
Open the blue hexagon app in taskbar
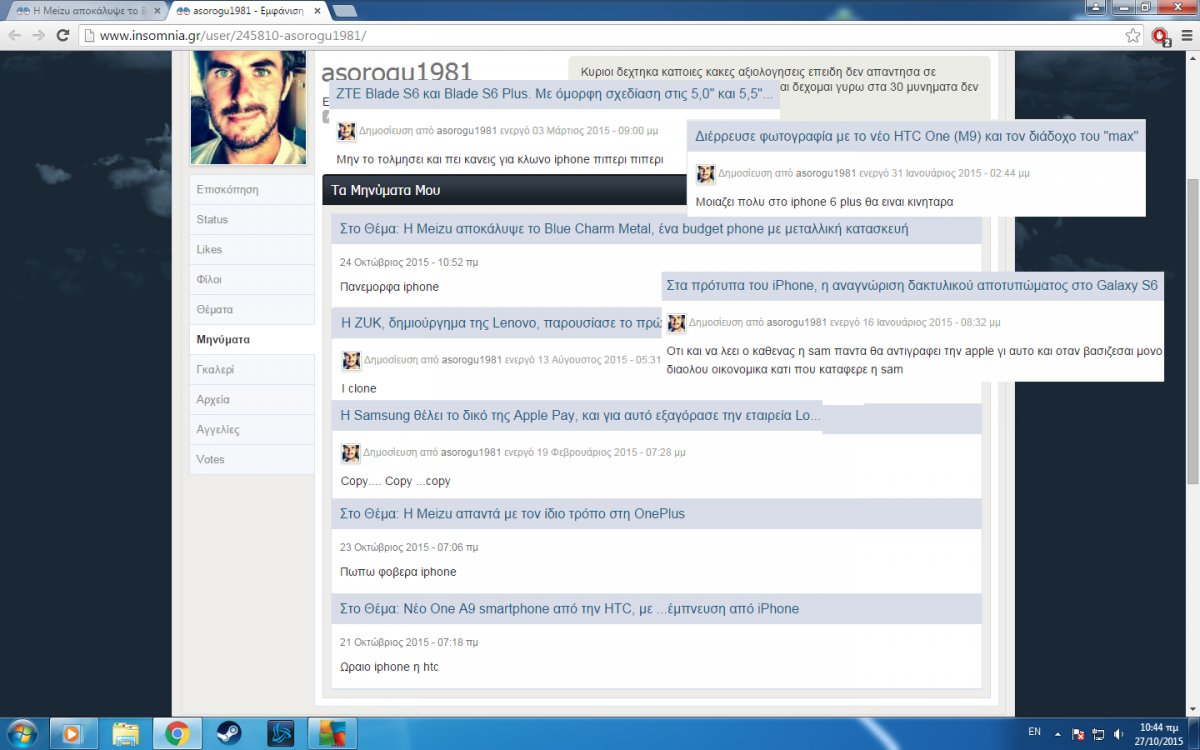282,733
